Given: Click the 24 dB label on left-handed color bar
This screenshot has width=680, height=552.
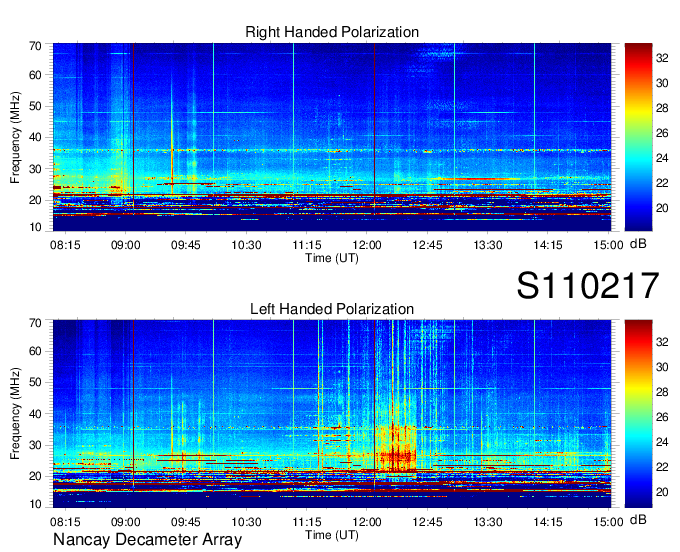Looking at the screenshot, I should coord(662,442).
